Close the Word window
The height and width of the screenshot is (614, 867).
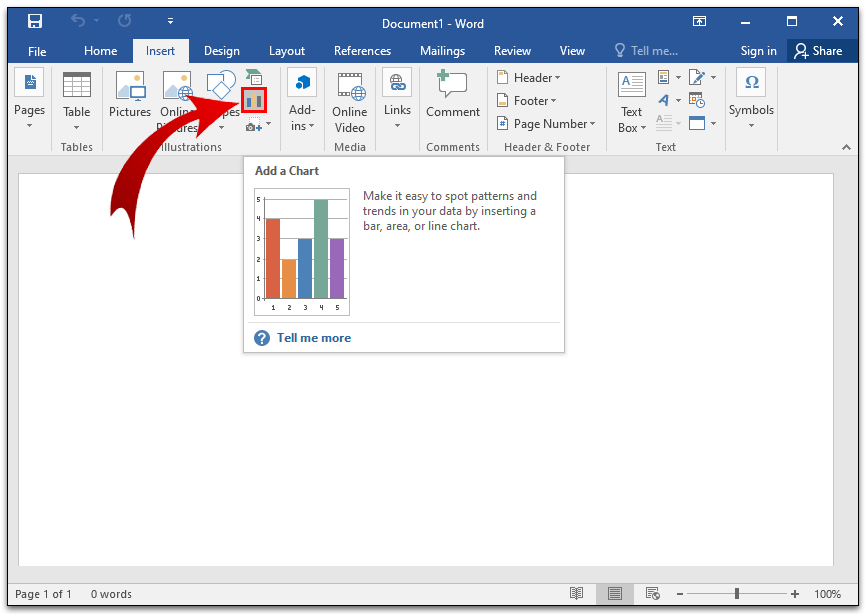tap(838, 22)
